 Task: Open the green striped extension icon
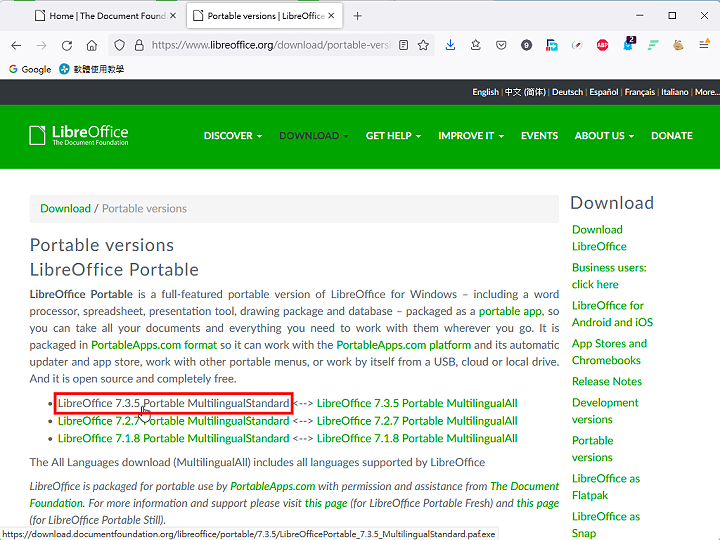click(653, 45)
